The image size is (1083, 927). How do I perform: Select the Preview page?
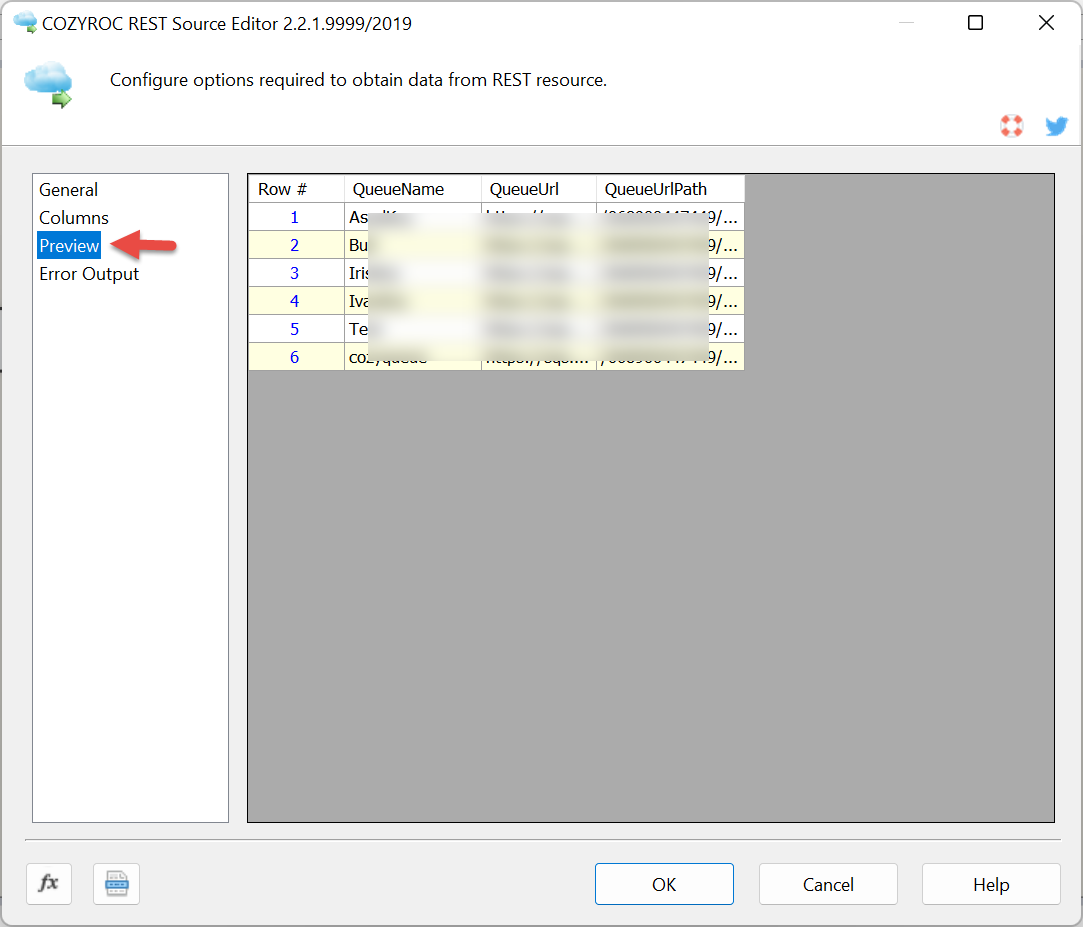point(69,246)
